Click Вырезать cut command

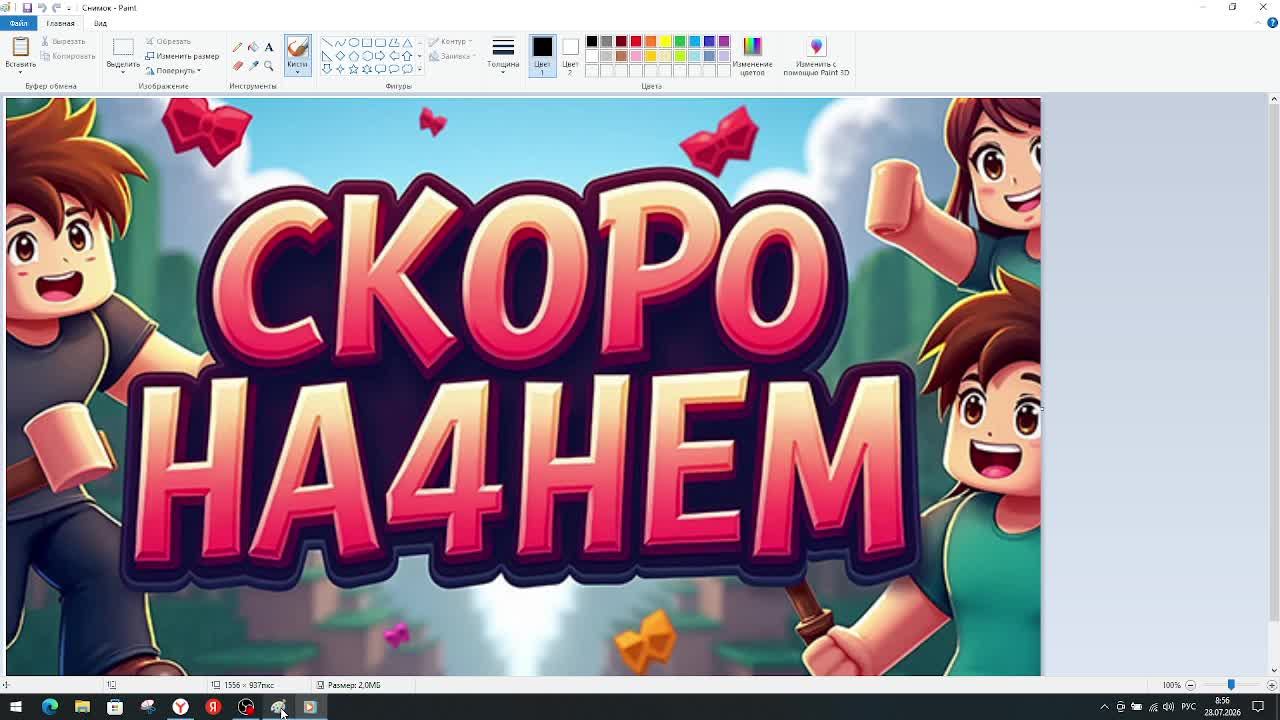point(63,41)
